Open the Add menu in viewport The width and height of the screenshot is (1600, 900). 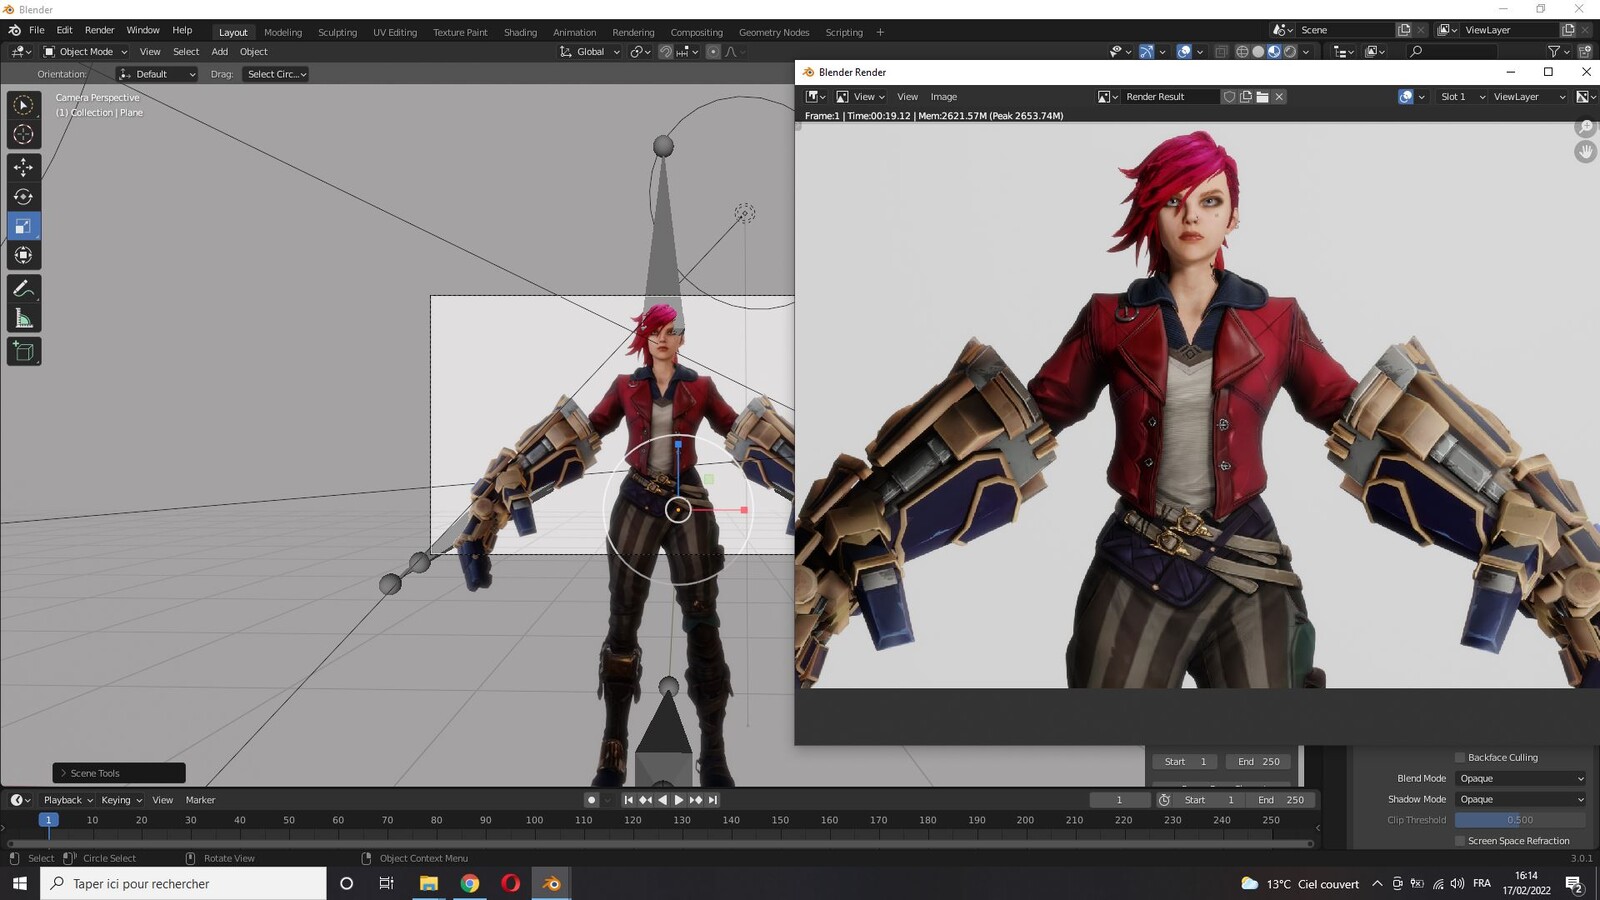coord(219,52)
